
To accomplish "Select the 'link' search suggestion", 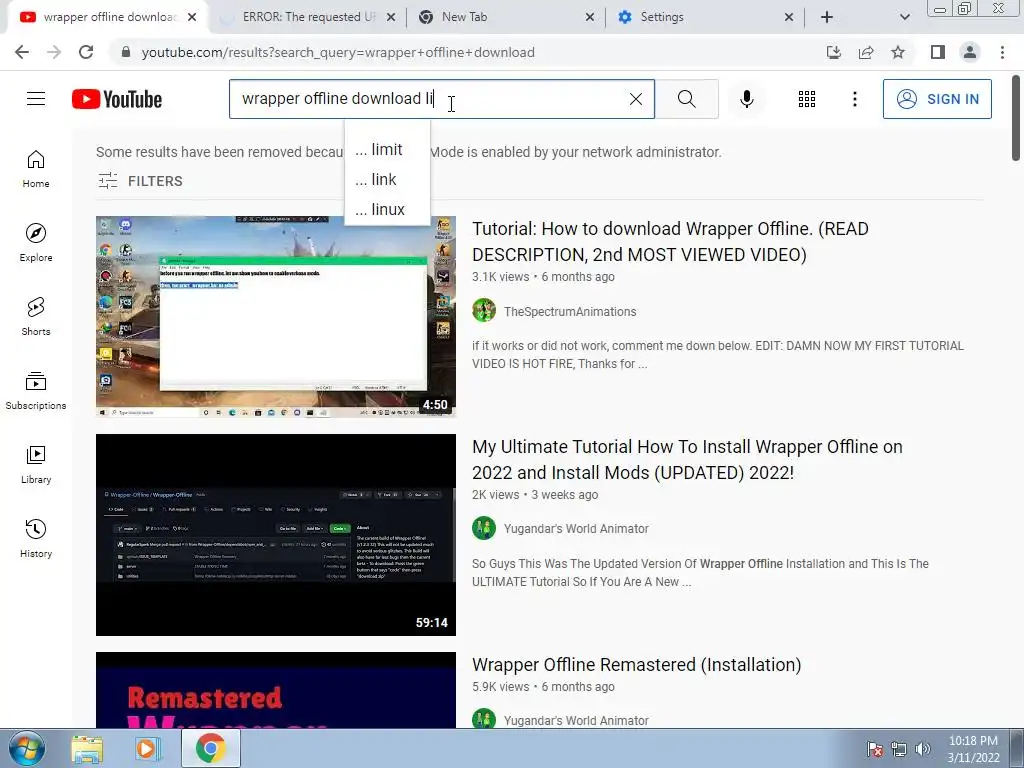I will click(x=387, y=180).
